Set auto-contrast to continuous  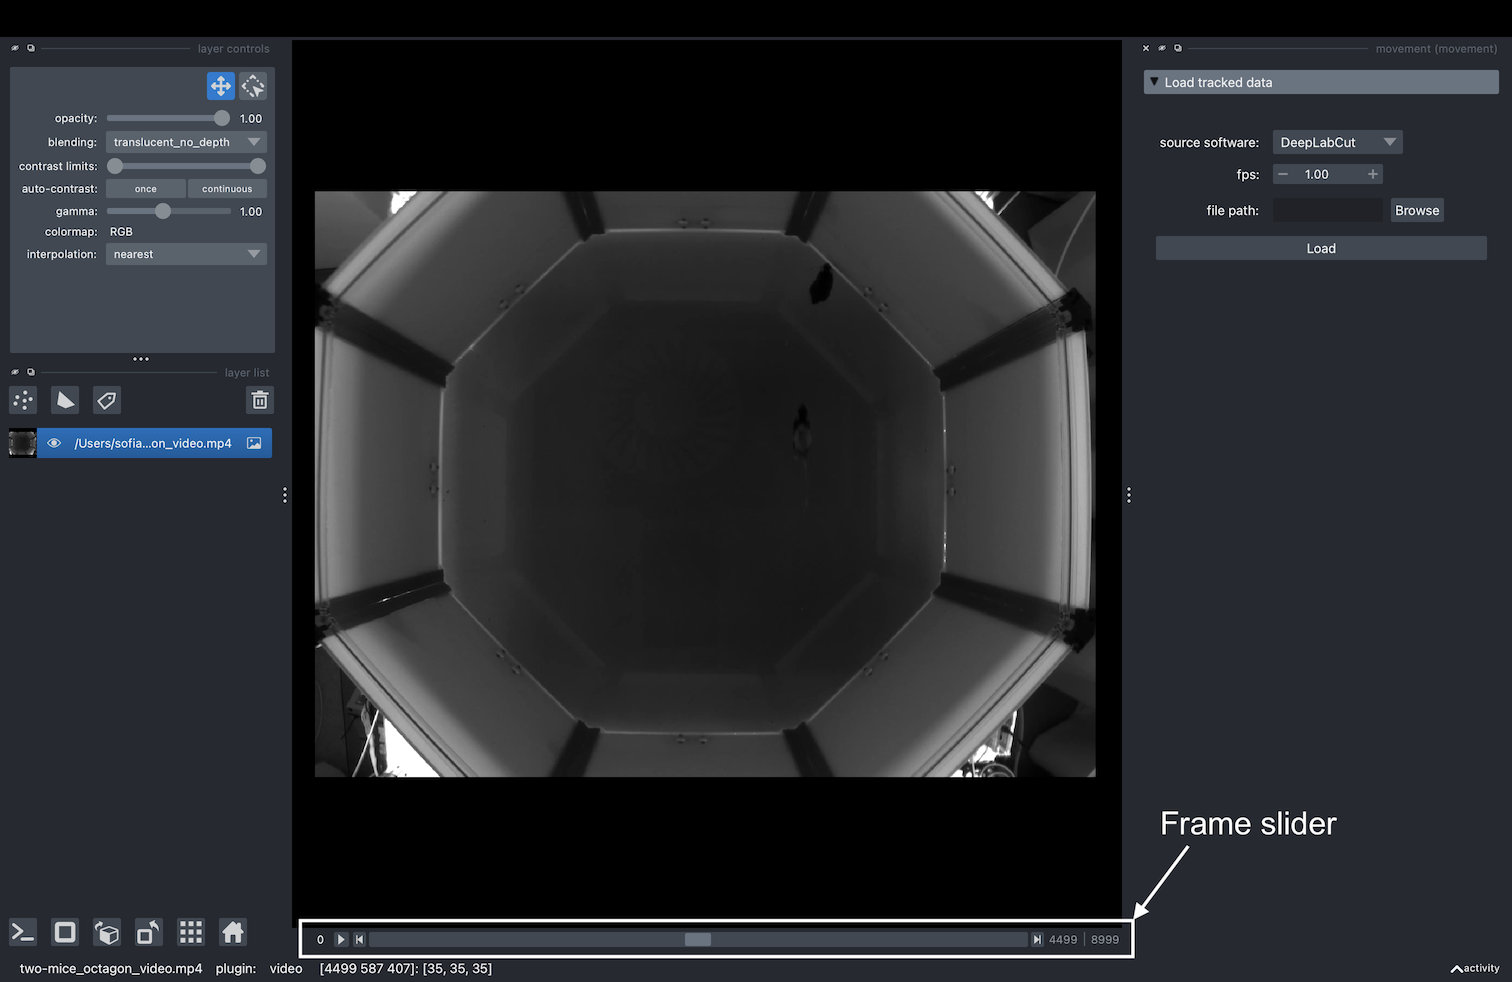pos(226,188)
